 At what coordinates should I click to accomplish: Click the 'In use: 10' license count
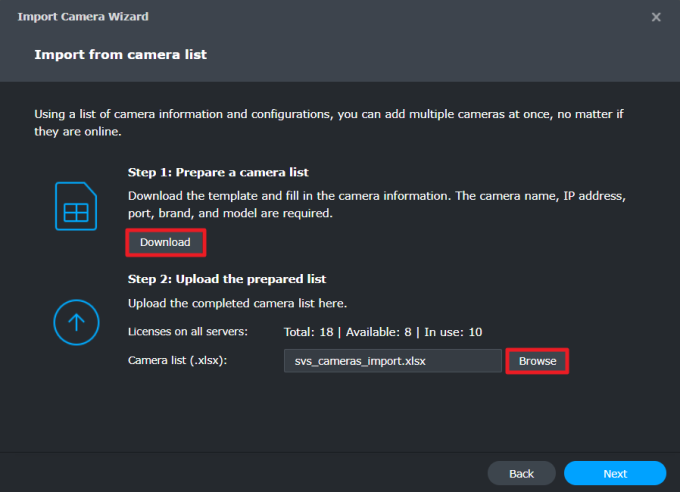[x=453, y=331]
